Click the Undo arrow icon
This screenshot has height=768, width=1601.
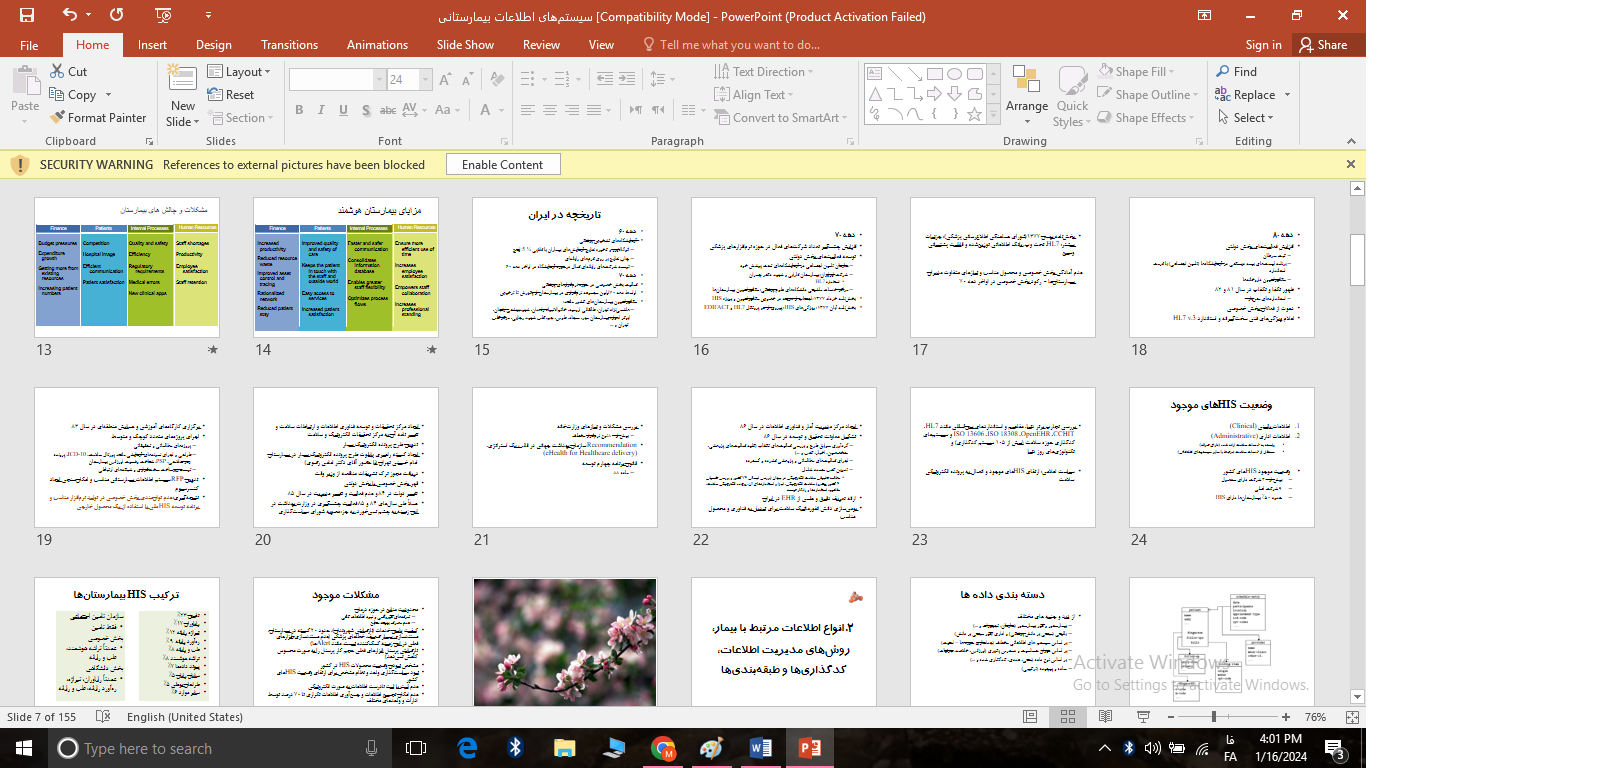coord(69,15)
